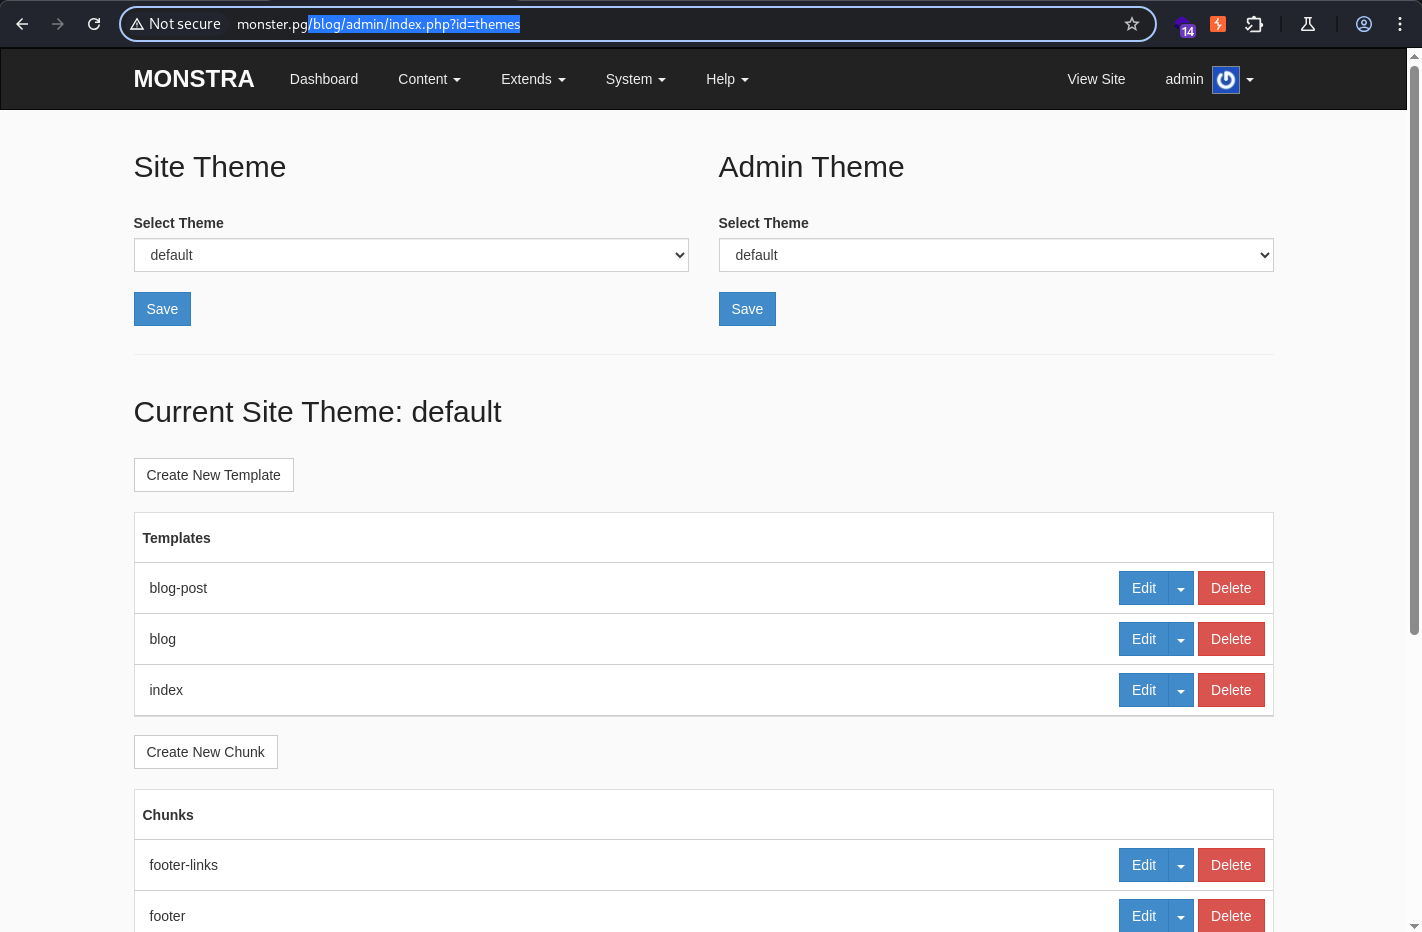
Task: Open browser profile account icon
Action: pyautogui.click(x=1364, y=24)
